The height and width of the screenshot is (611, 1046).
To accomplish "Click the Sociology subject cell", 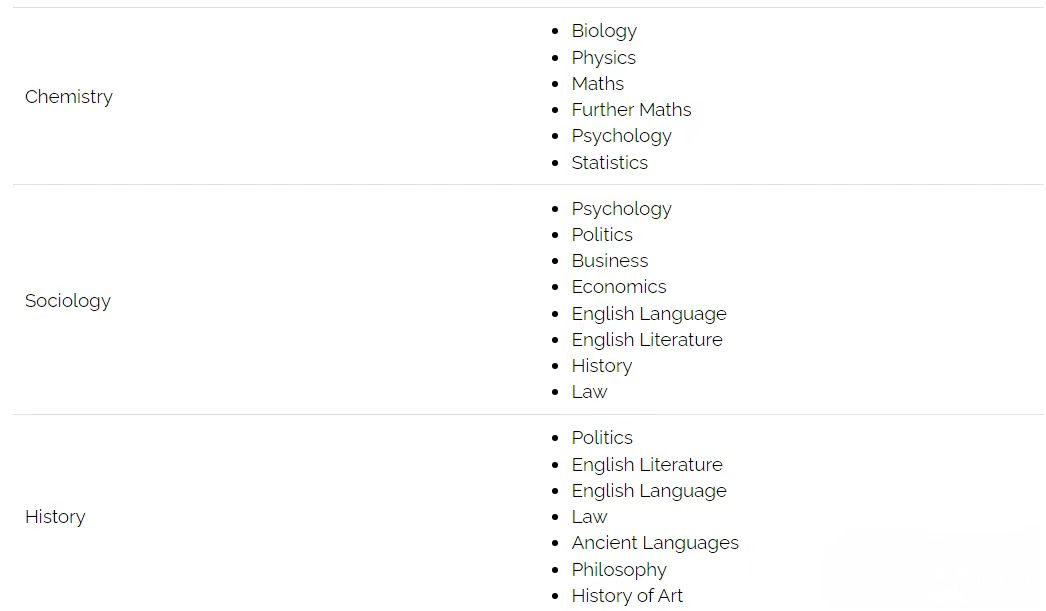I will pyautogui.click(x=67, y=301).
